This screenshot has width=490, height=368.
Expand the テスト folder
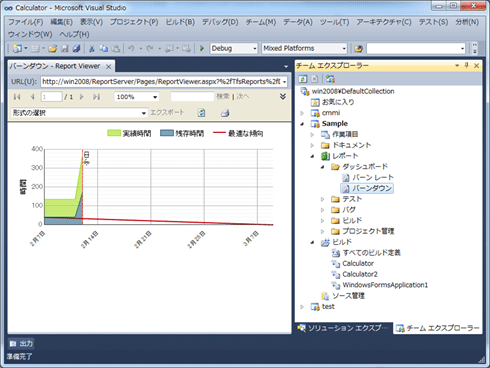click(x=322, y=199)
